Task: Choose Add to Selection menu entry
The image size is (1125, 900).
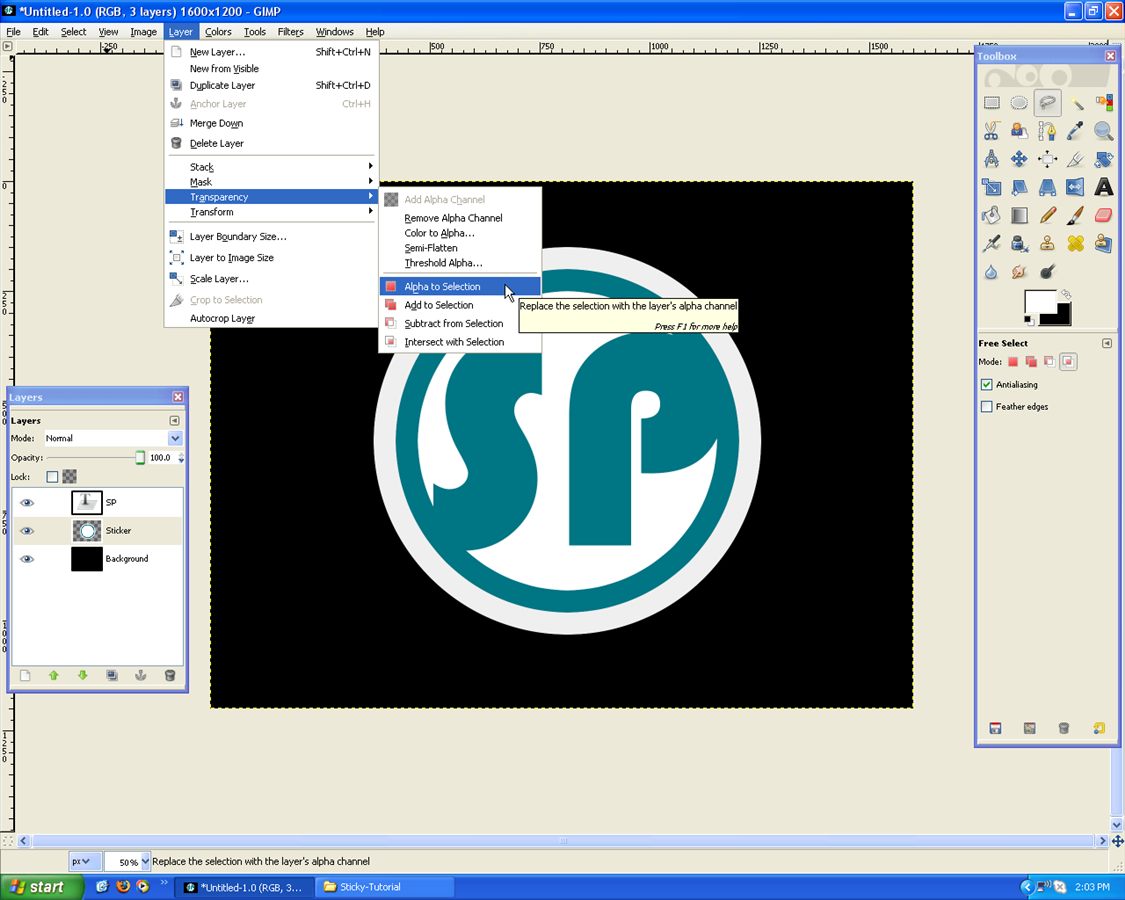Action: coord(460,305)
